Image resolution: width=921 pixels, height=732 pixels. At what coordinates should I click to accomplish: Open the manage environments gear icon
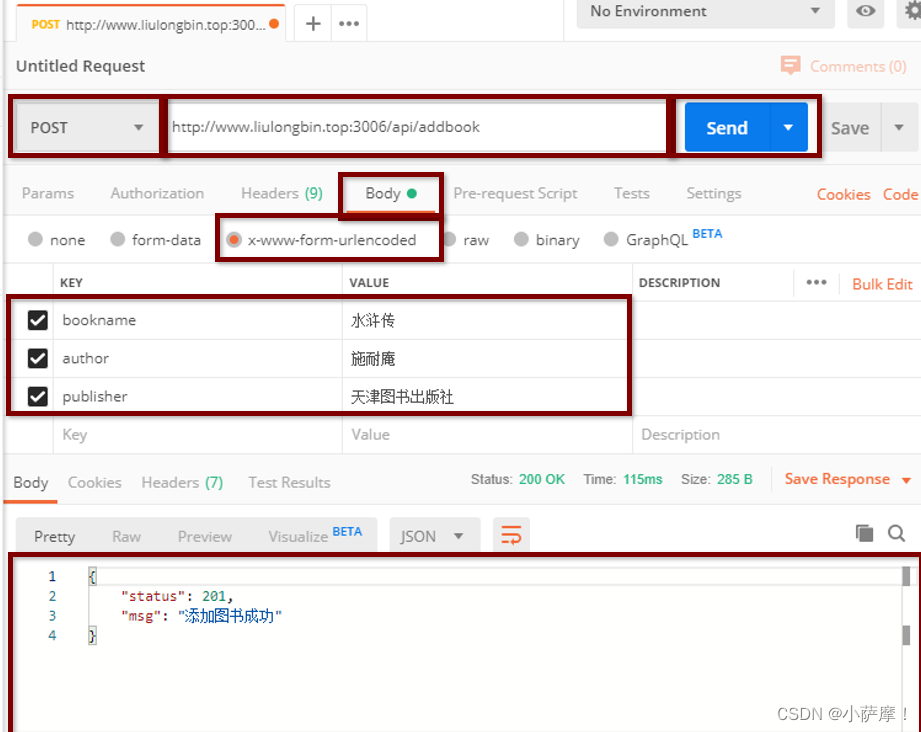tap(913, 11)
